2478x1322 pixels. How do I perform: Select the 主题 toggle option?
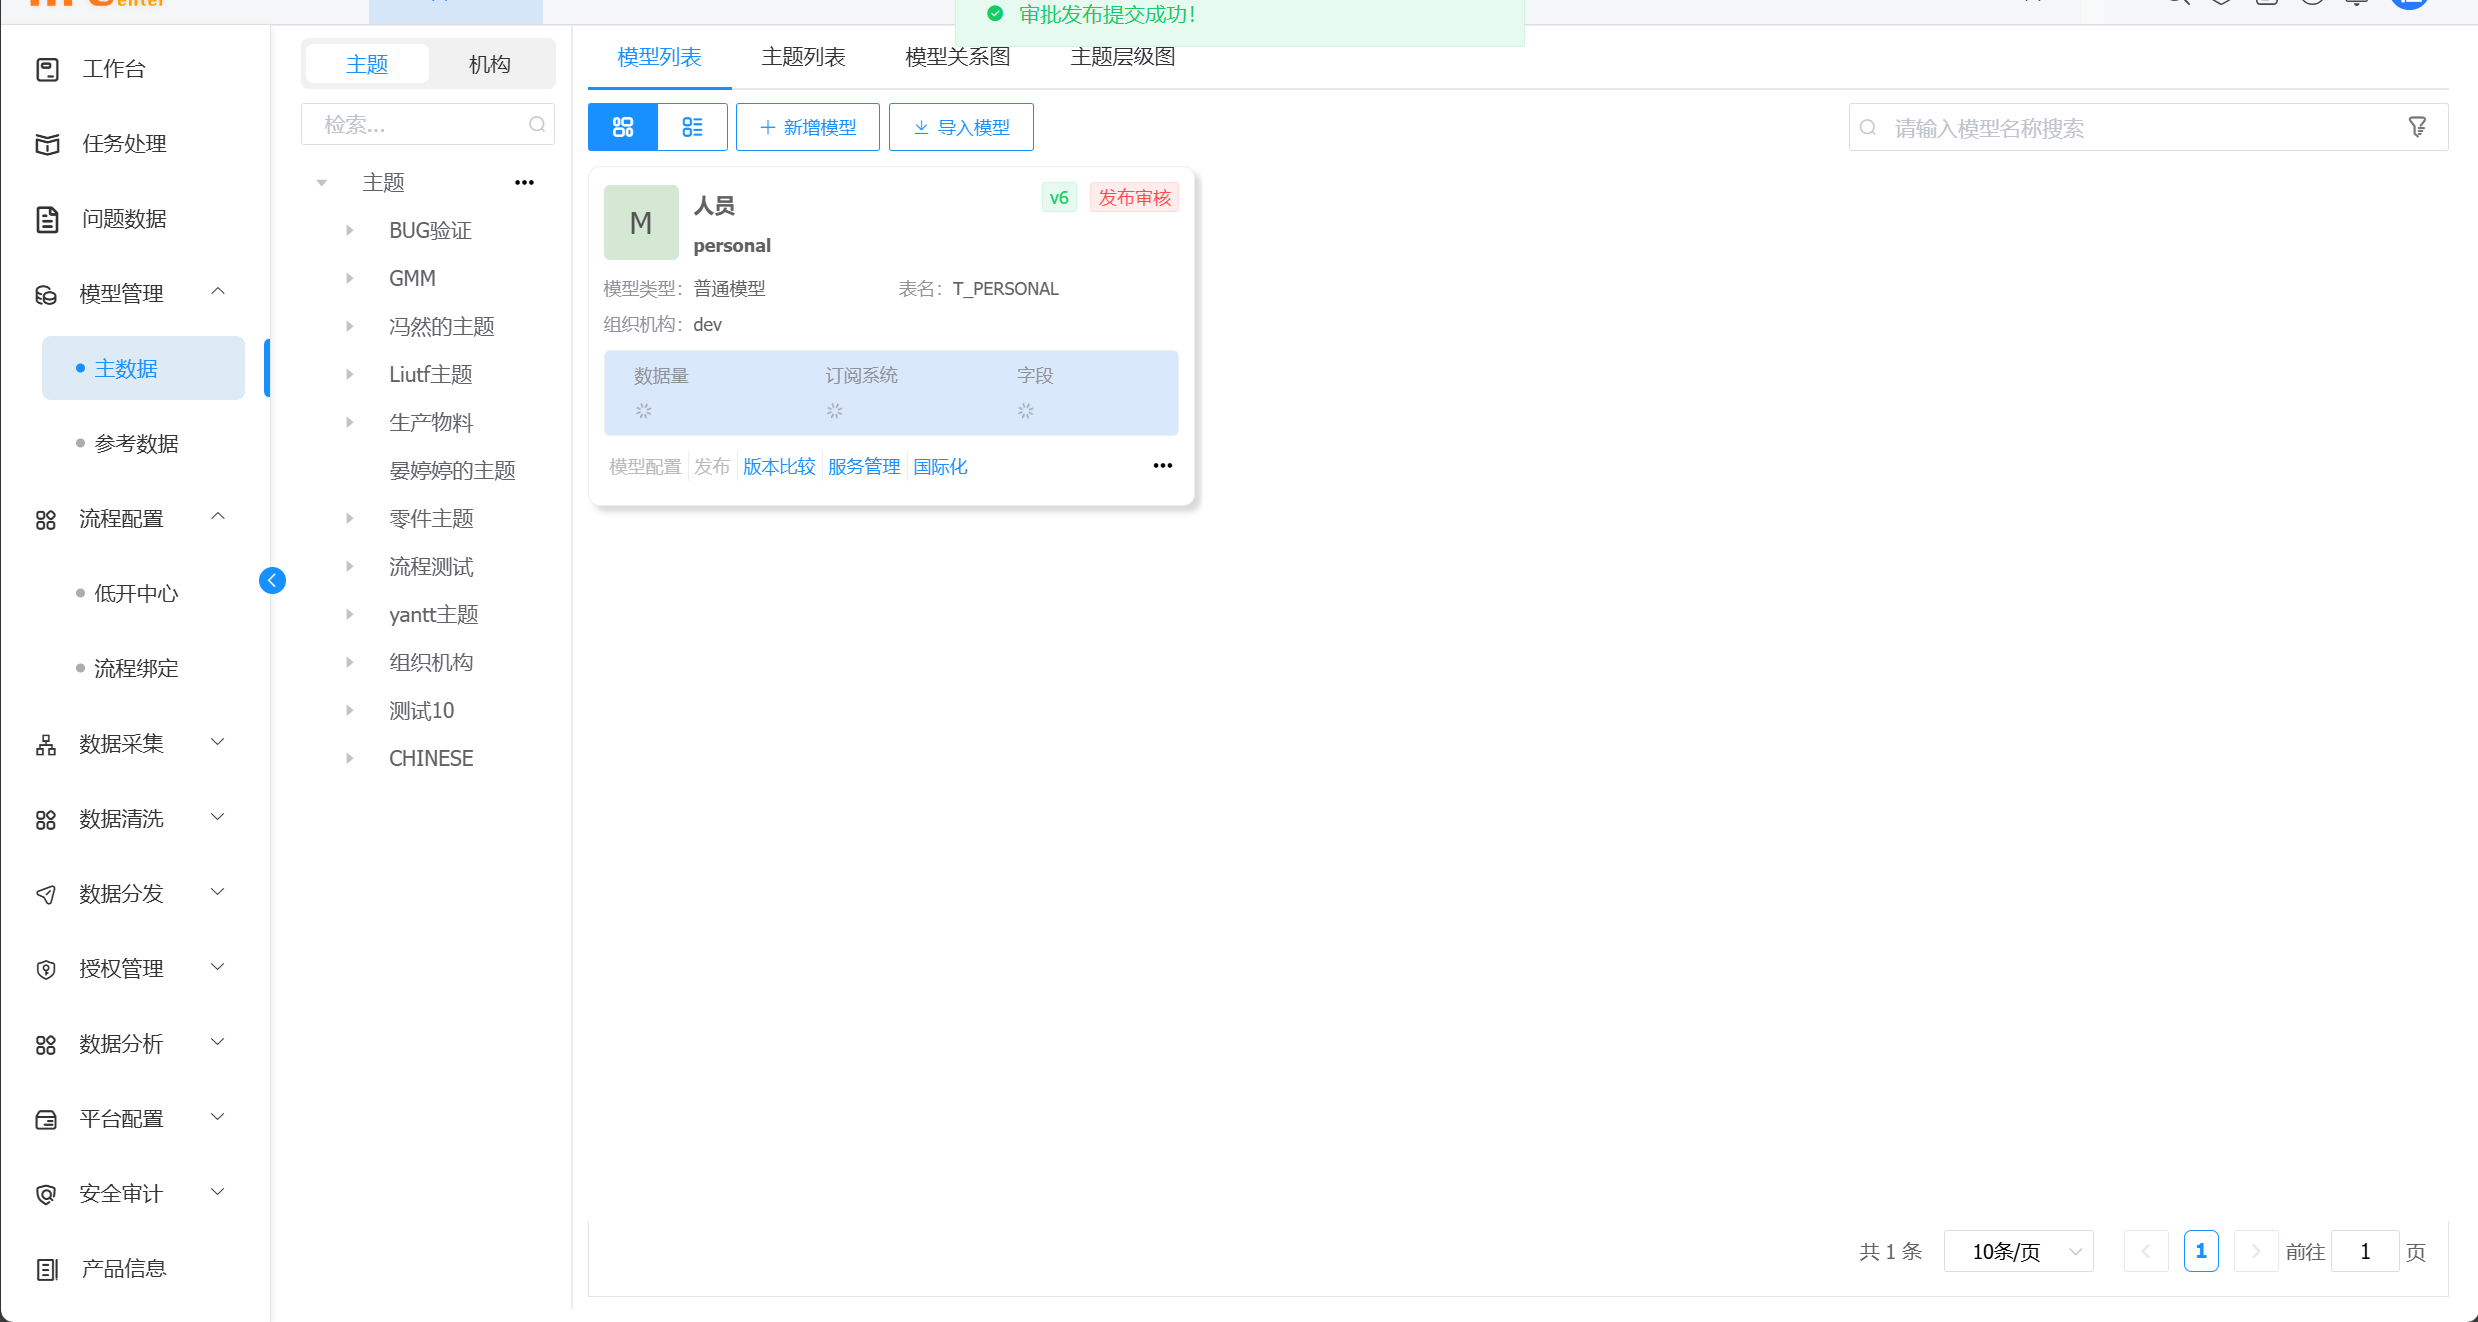(367, 64)
